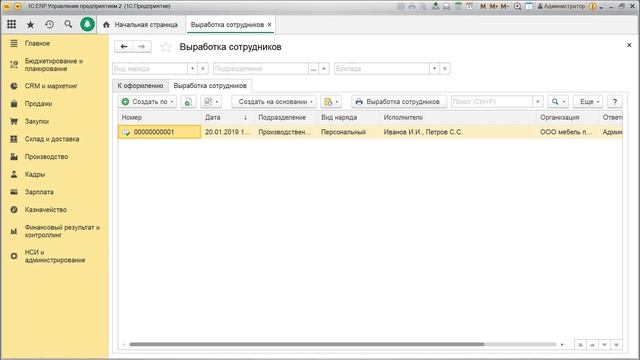Image resolution: width=640 pixels, height=360 pixels.
Task: Click in the Поиск (Ctrl+F) field
Action: pos(492,102)
